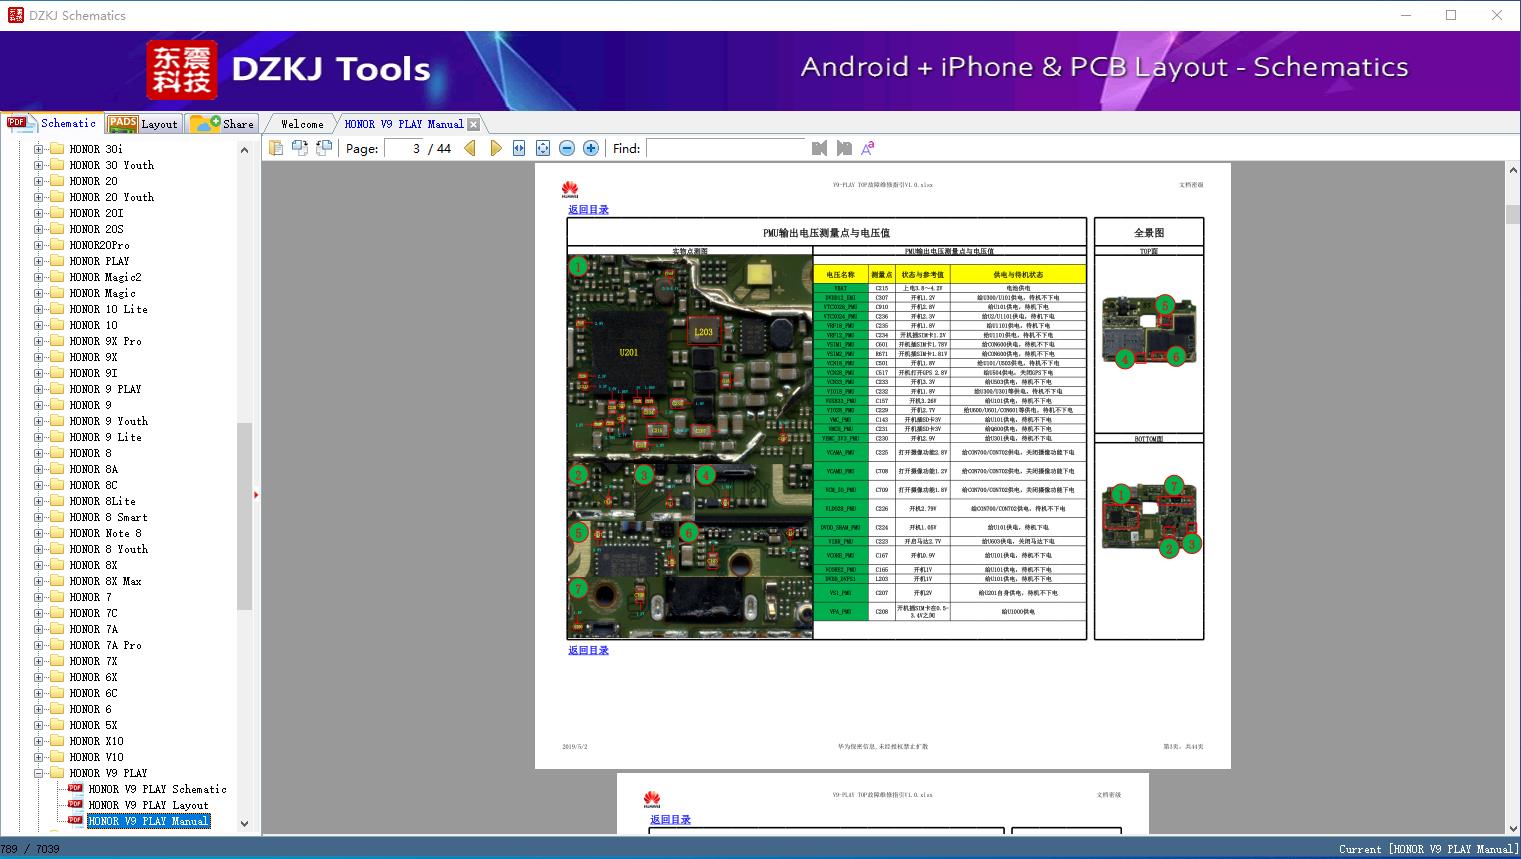The width and height of the screenshot is (1521, 859).
Task: Click the tree scrollbar down arrow
Action: pyautogui.click(x=244, y=824)
